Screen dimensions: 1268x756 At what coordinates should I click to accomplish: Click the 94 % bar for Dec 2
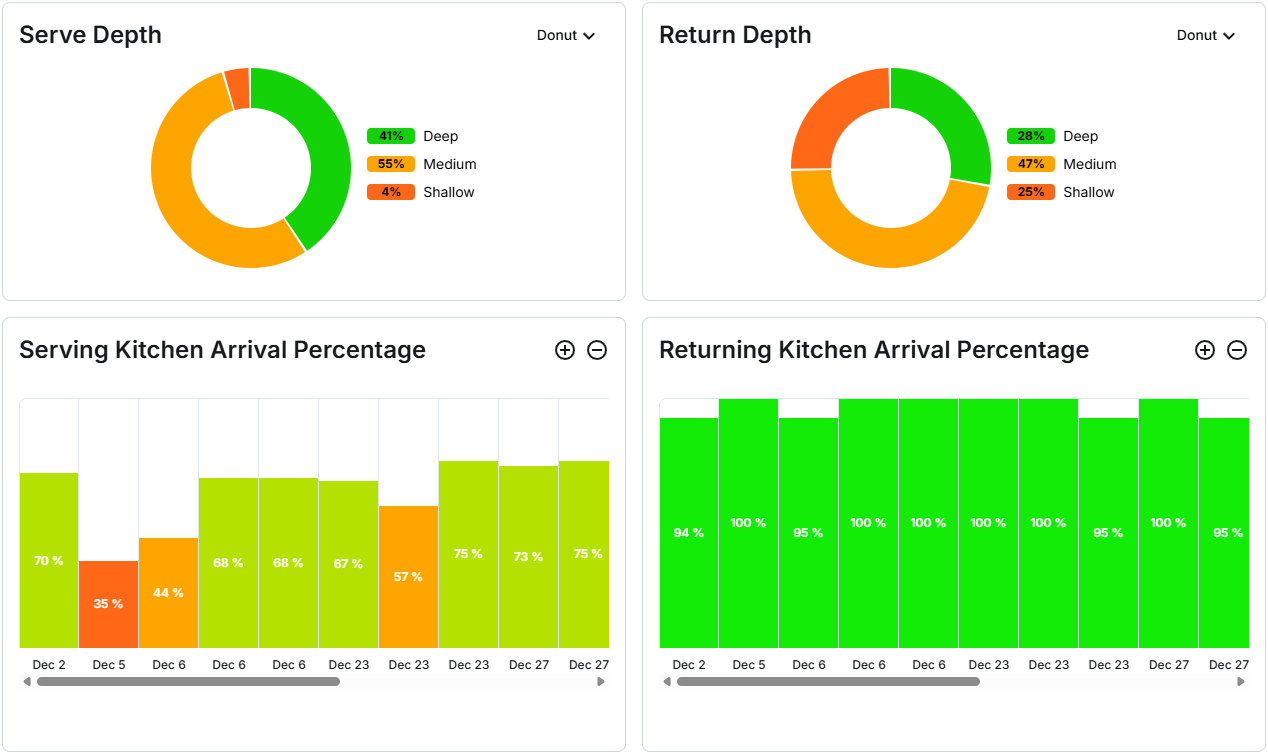click(688, 532)
